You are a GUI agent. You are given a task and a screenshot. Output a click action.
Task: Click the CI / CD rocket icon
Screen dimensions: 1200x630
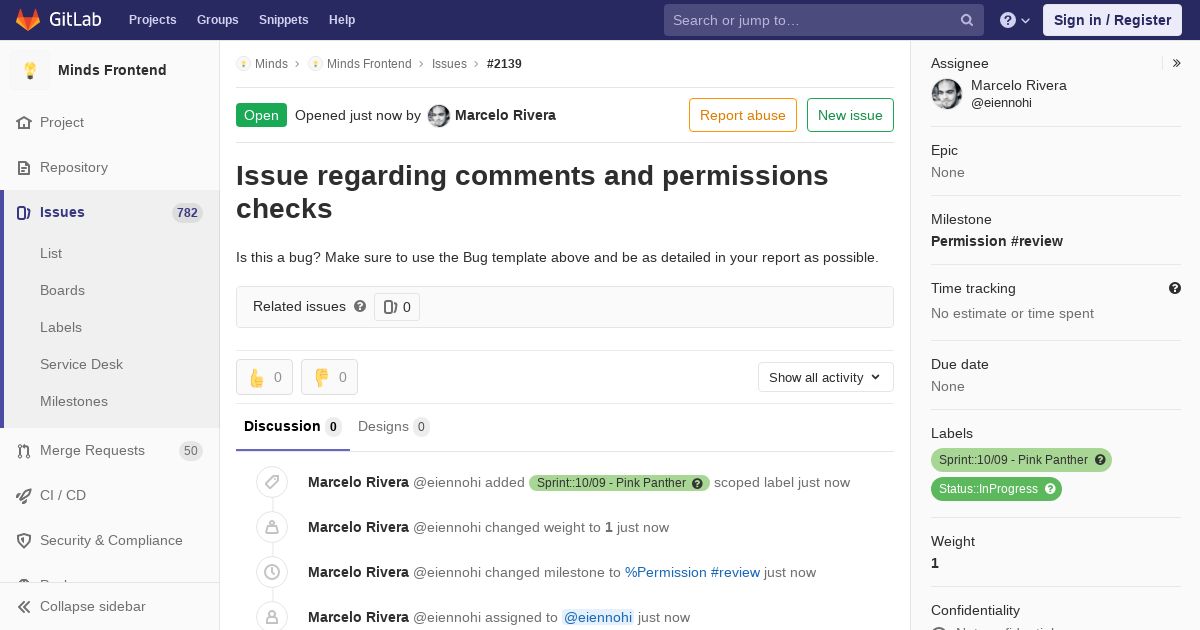tap(24, 496)
